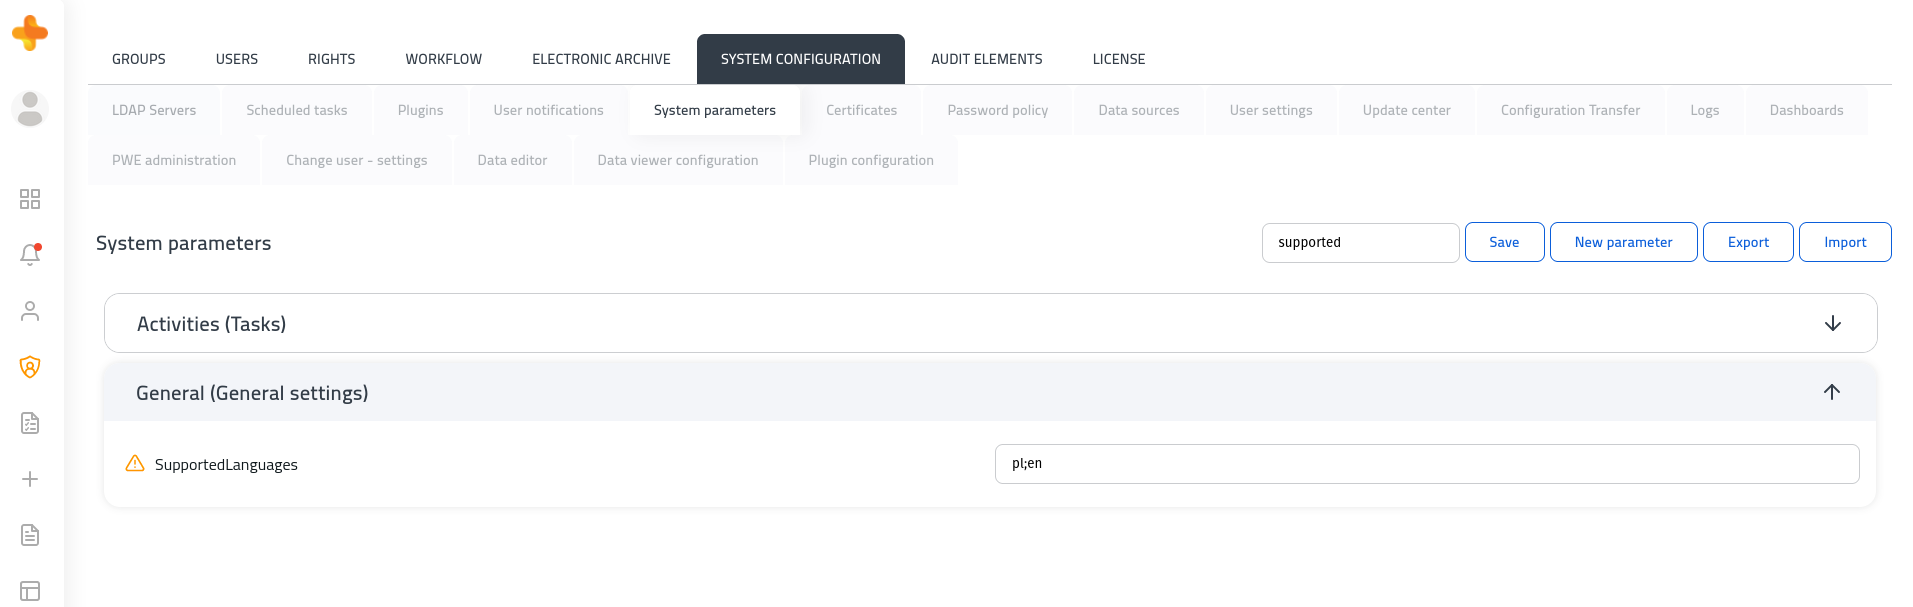The width and height of the screenshot is (1913, 607).
Task: Click New parameter button
Action: (1623, 242)
